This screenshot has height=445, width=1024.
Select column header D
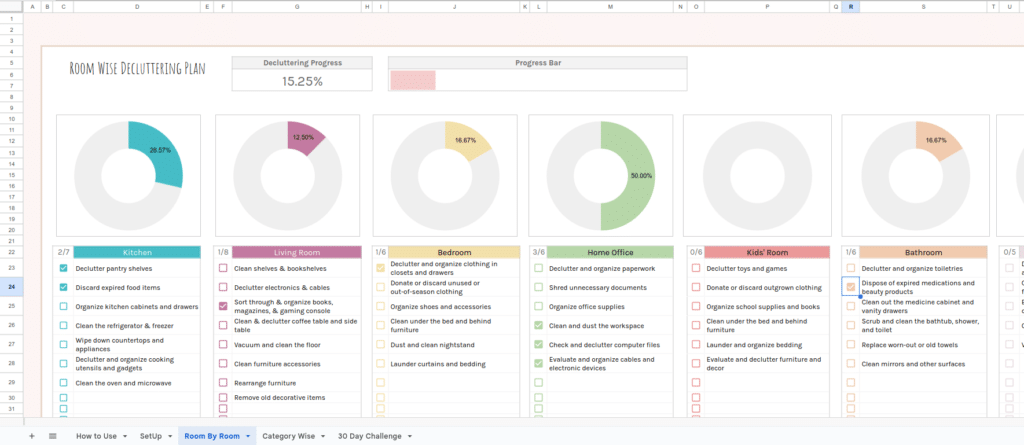(137, 6)
